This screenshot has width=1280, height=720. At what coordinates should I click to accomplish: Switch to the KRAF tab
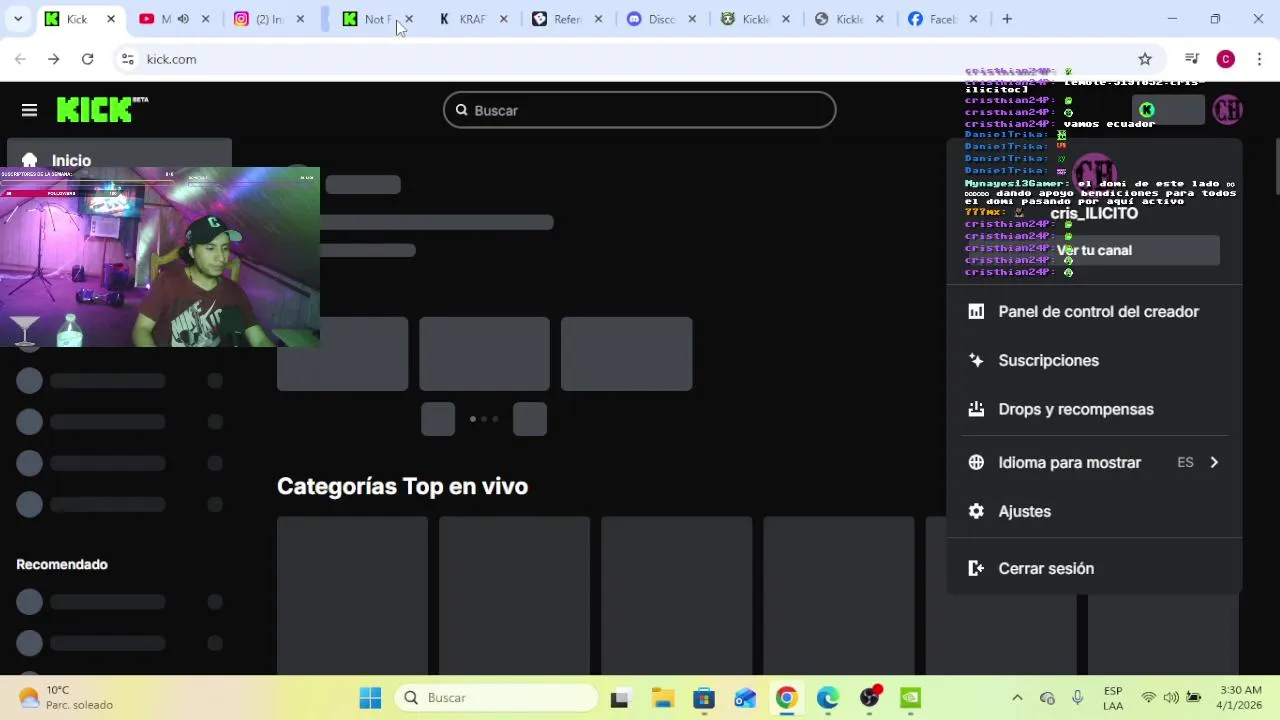coord(473,19)
